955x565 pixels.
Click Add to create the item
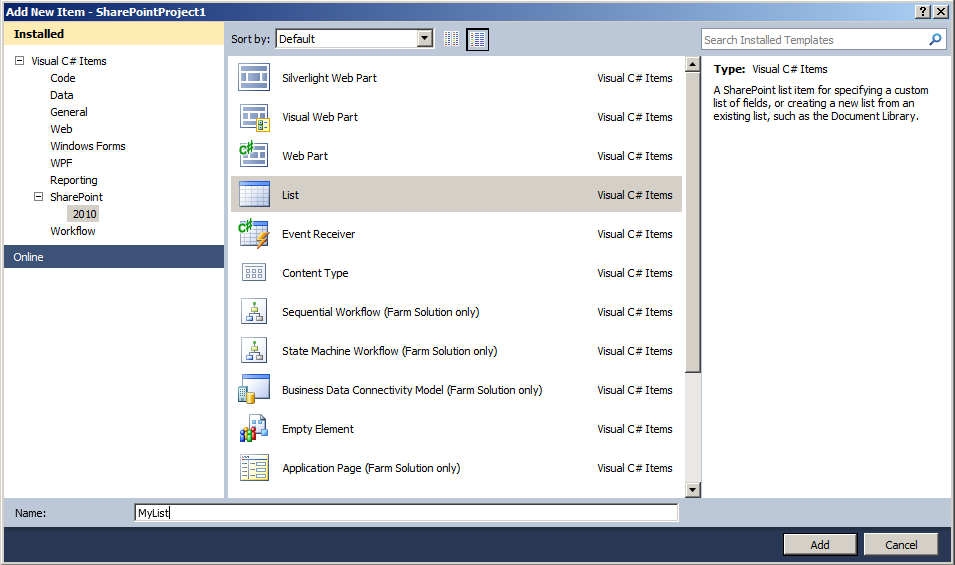coord(820,544)
